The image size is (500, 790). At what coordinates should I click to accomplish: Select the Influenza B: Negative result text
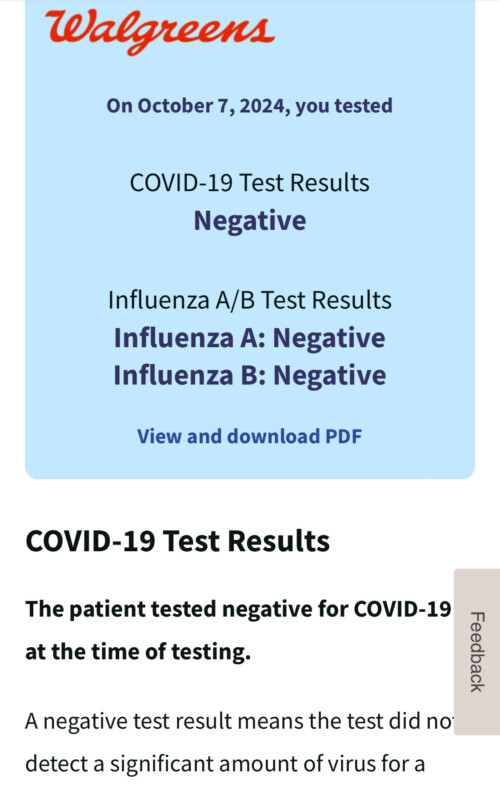(x=249, y=375)
